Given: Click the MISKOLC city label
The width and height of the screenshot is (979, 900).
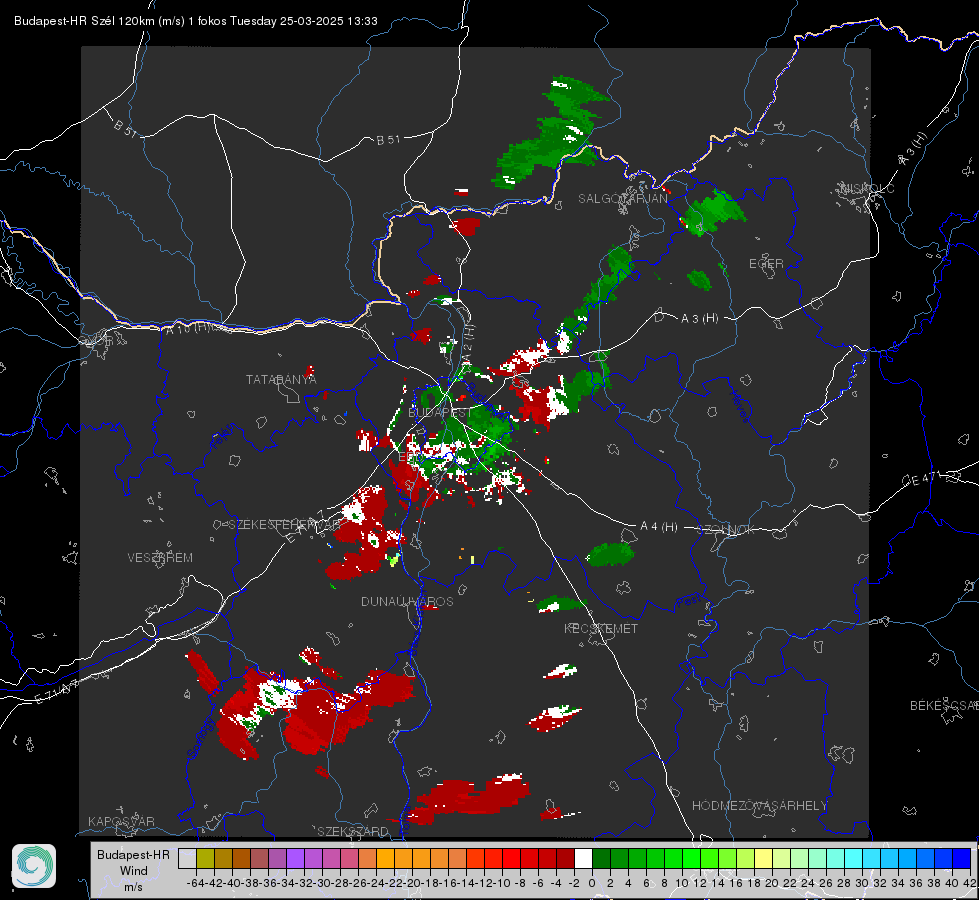Looking at the screenshot, I should (867, 189).
